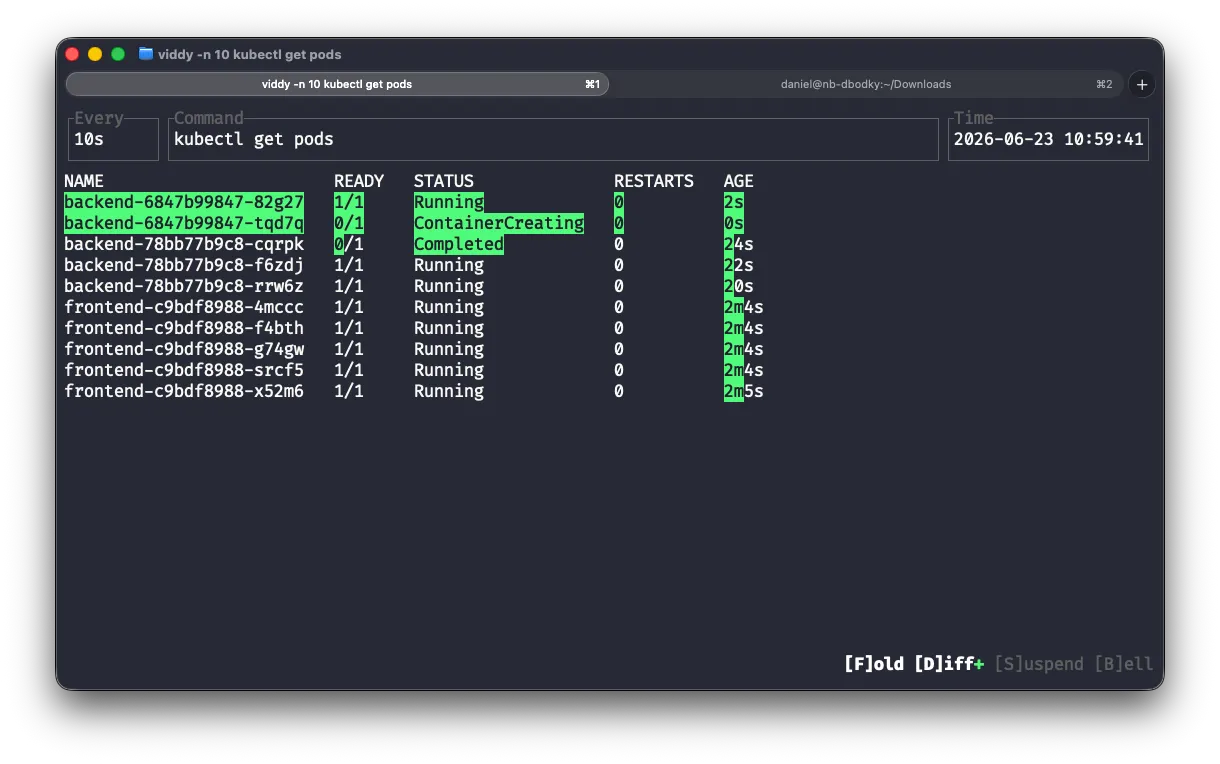
Task: Click the 24s age value
Action: point(739,244)
